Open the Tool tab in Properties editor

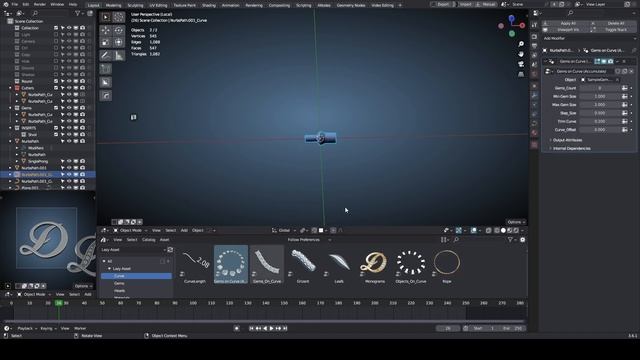pos(534,25)
